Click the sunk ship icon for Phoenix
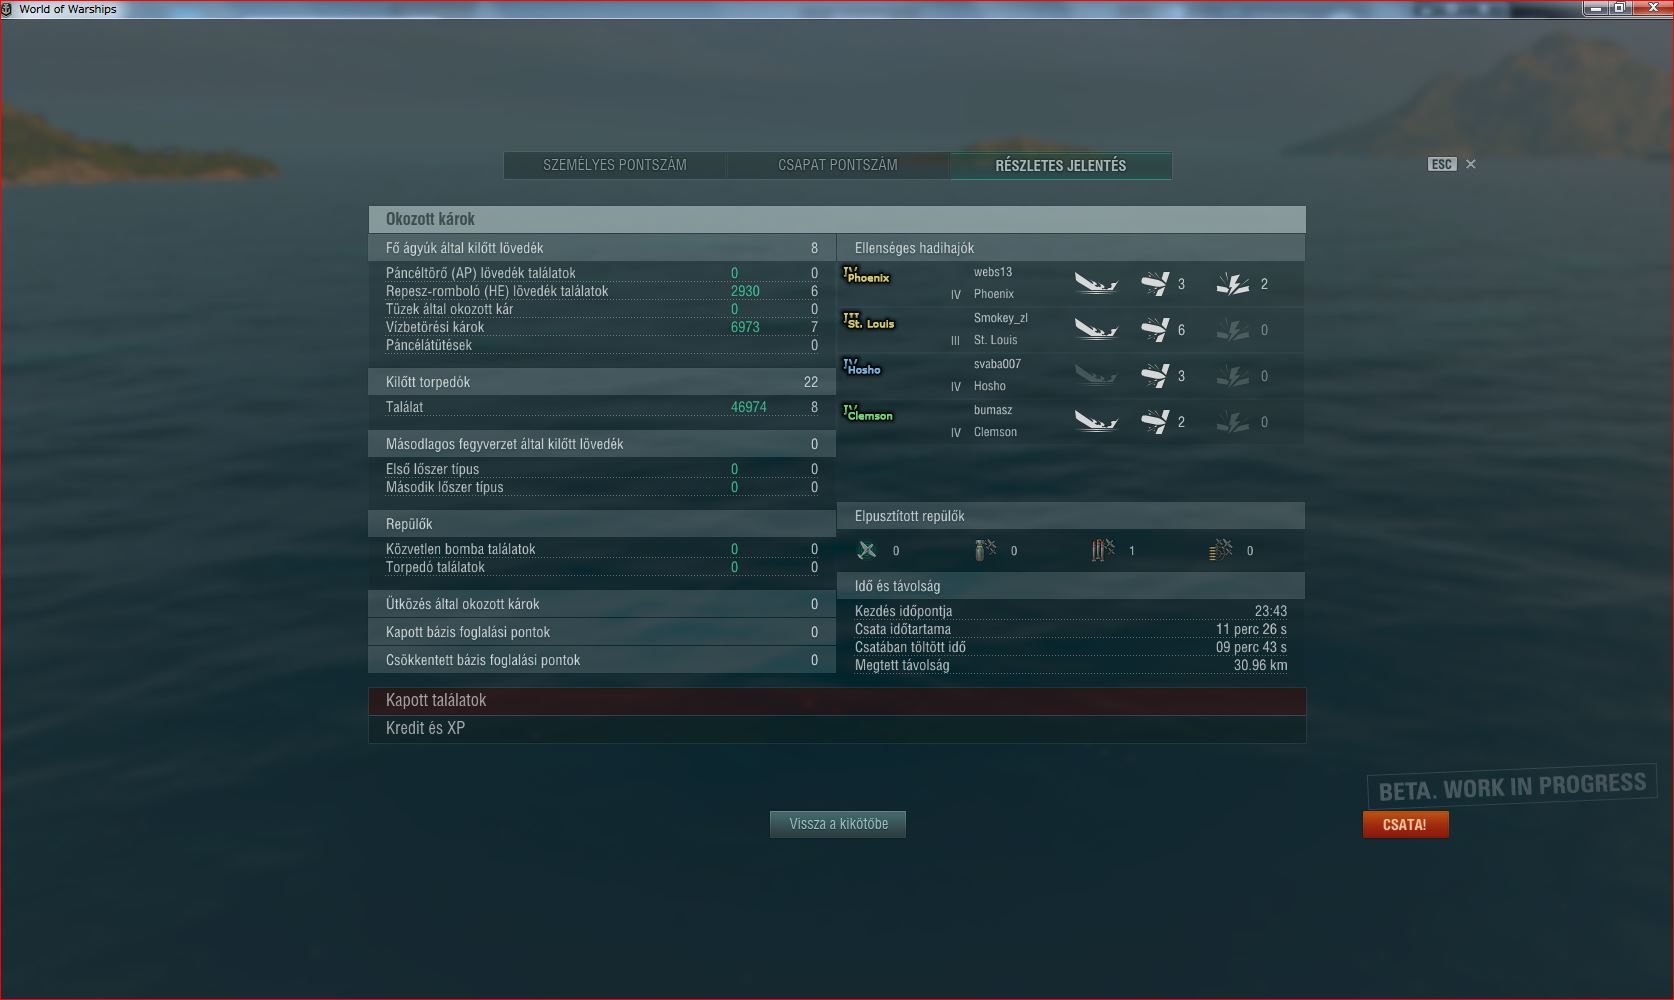Viewport: 1674px width, 1000px height. coord(1096,284)
